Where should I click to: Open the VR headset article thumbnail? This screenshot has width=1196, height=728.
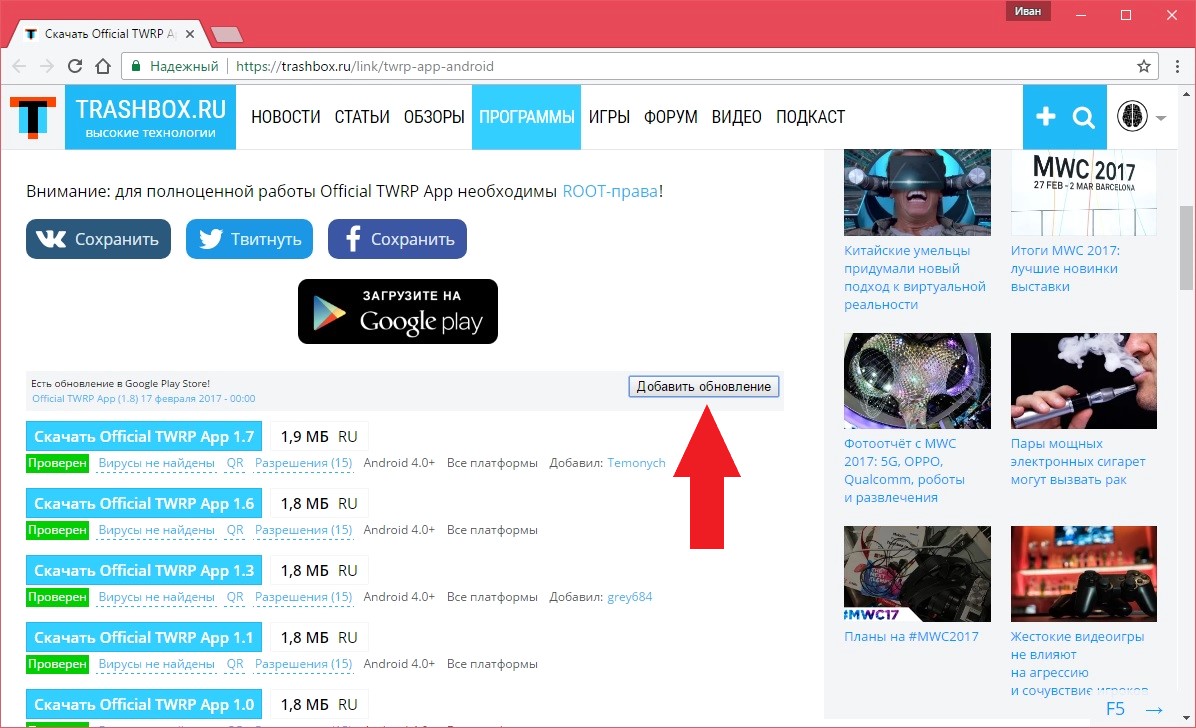point(917,192)
